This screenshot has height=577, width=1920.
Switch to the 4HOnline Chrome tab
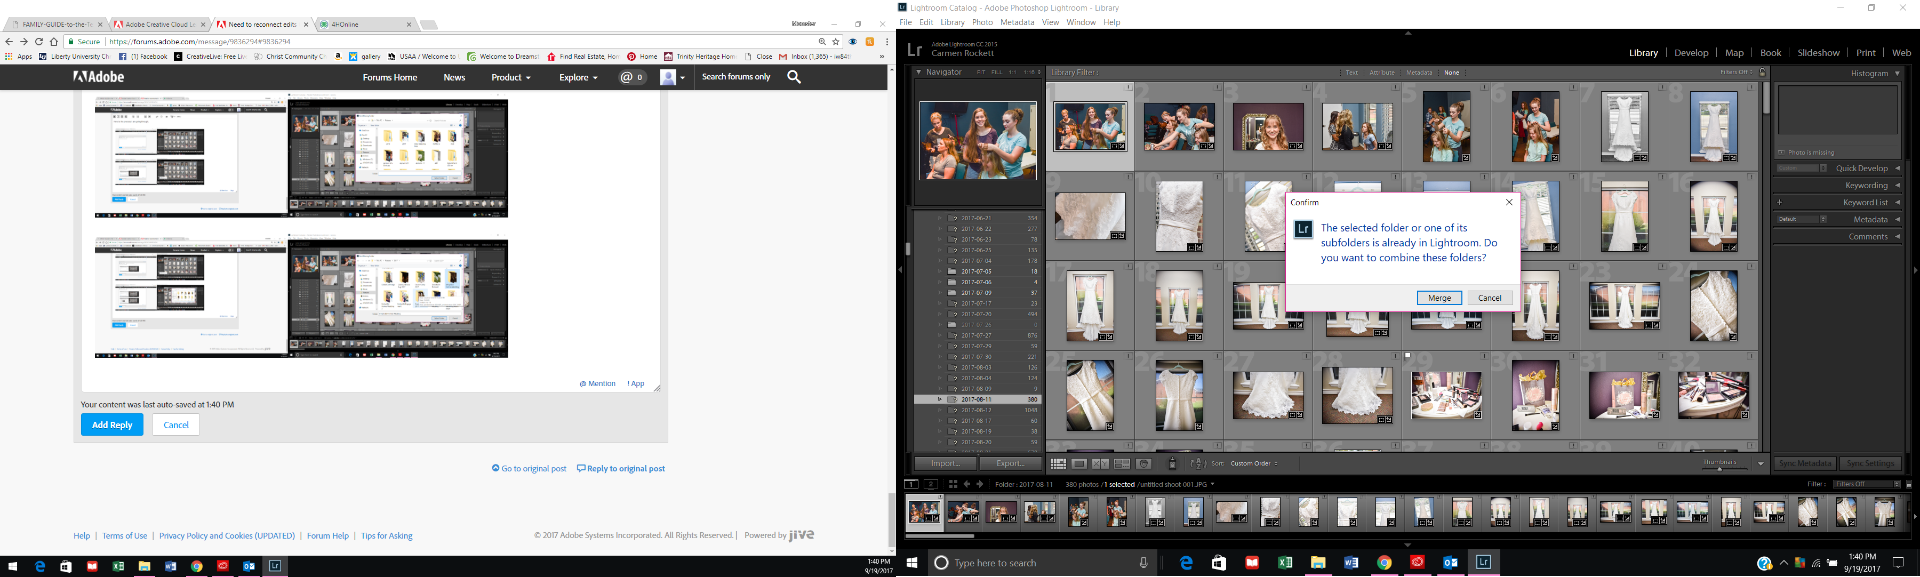365,24
